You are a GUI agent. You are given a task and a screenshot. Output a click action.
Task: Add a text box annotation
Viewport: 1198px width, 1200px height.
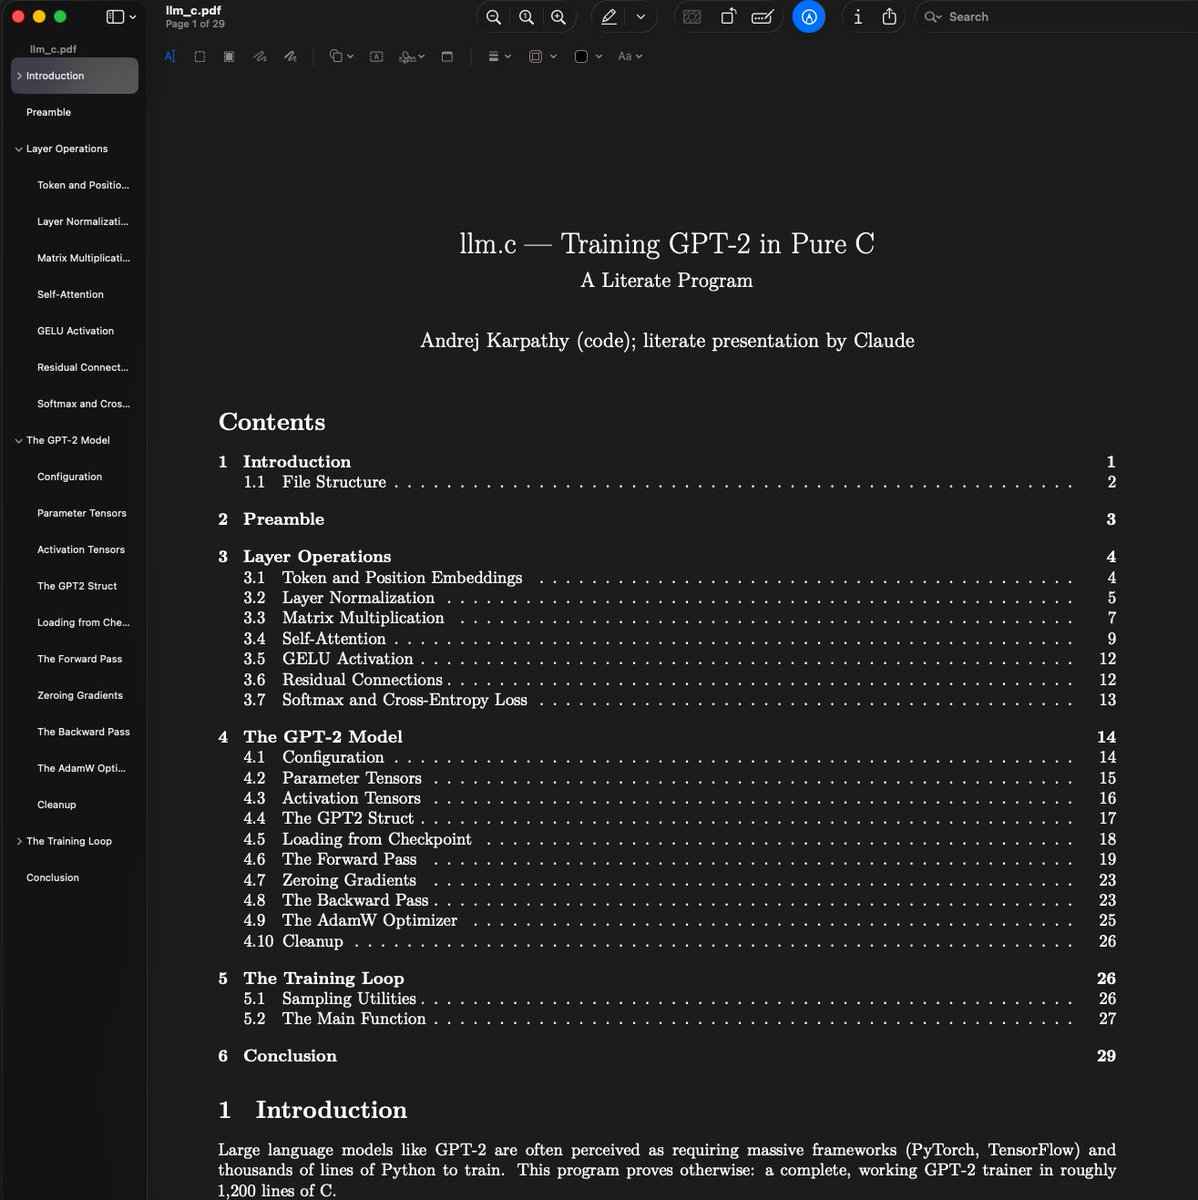coord(376,57)
